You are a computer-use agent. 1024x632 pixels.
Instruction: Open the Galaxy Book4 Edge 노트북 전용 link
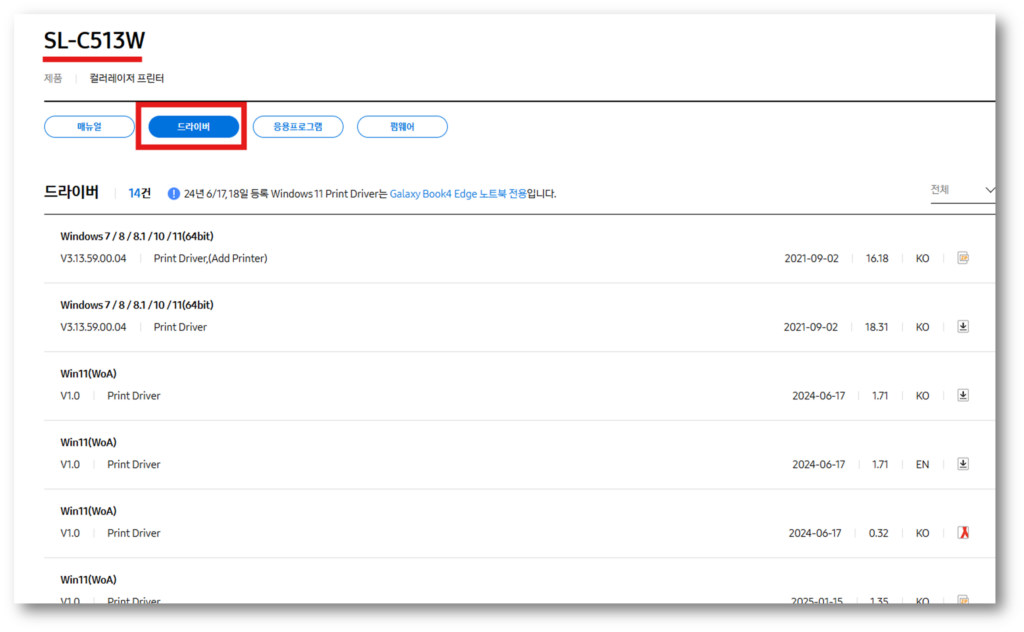click(458, 194)
